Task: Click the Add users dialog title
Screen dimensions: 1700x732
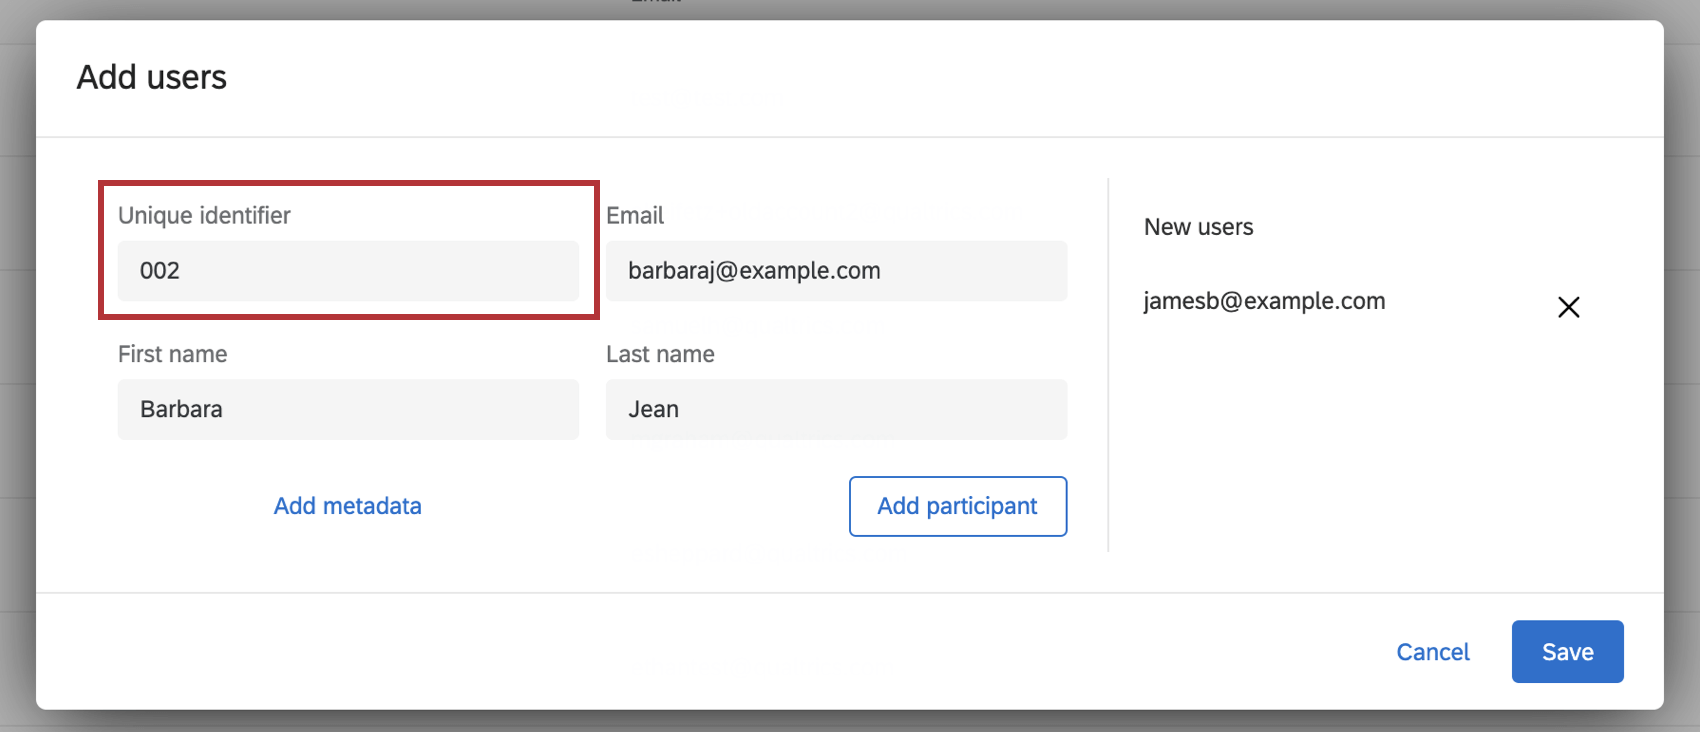Action: coord(152,78)
